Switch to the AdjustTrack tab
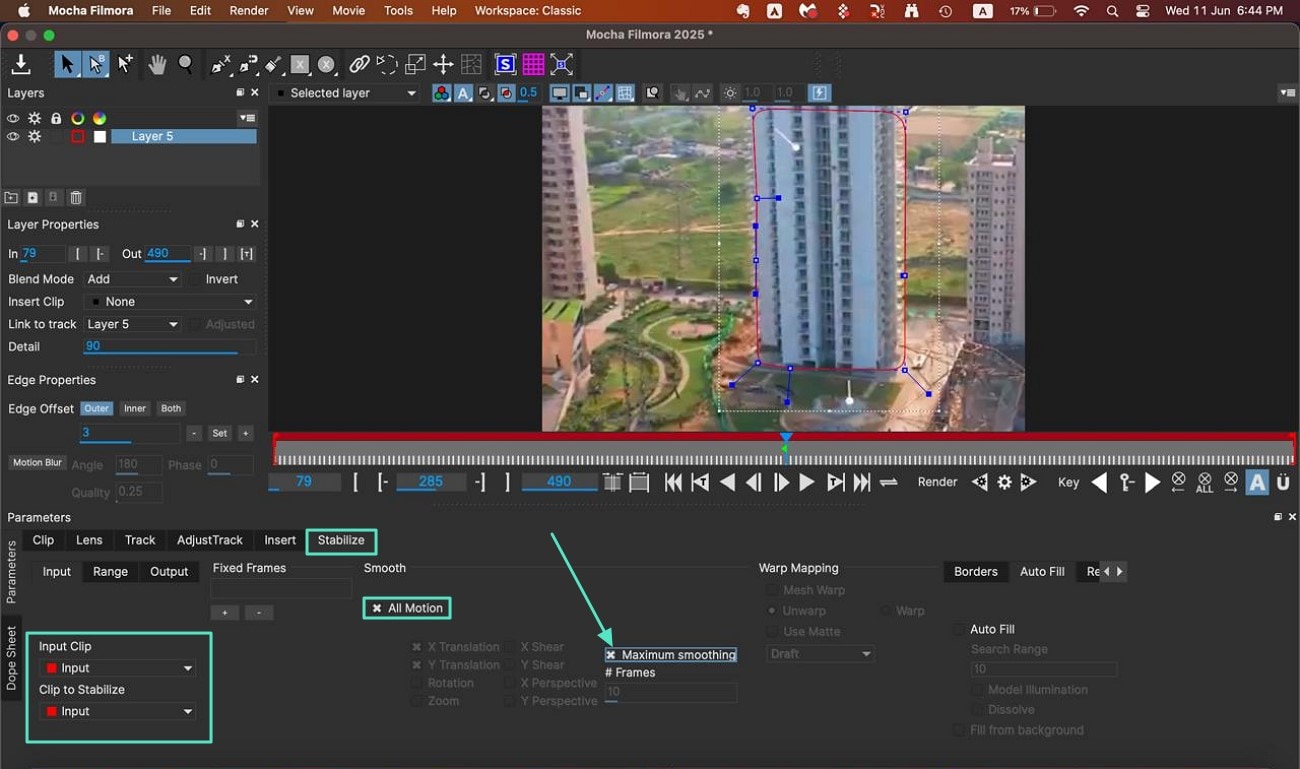1300x769 pixels. 210,540
